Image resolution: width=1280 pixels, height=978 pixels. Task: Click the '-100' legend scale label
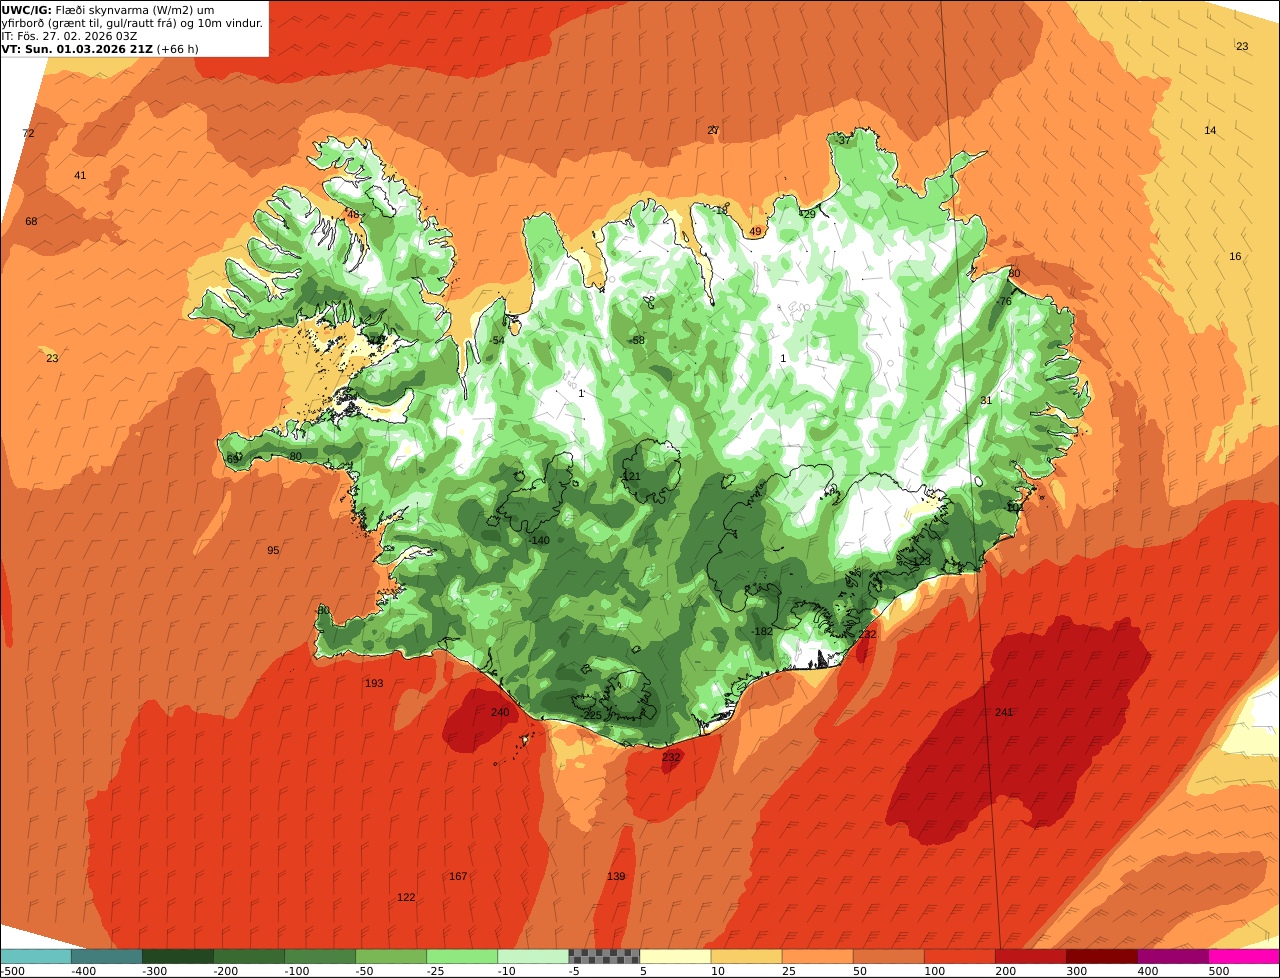pyautogui.click(x=295, y=971)
